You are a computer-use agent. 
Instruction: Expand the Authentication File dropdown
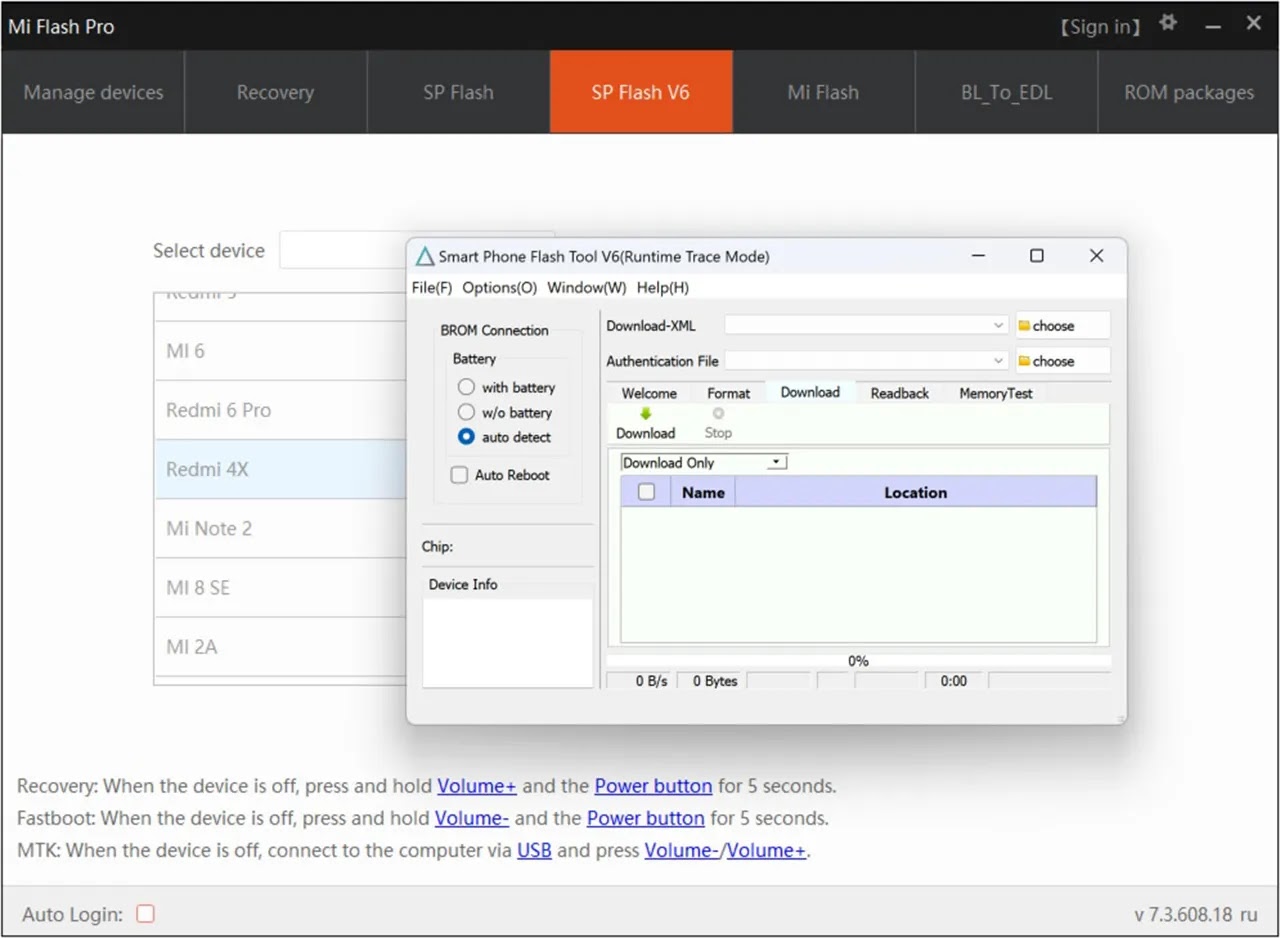[x=998, y=360]
